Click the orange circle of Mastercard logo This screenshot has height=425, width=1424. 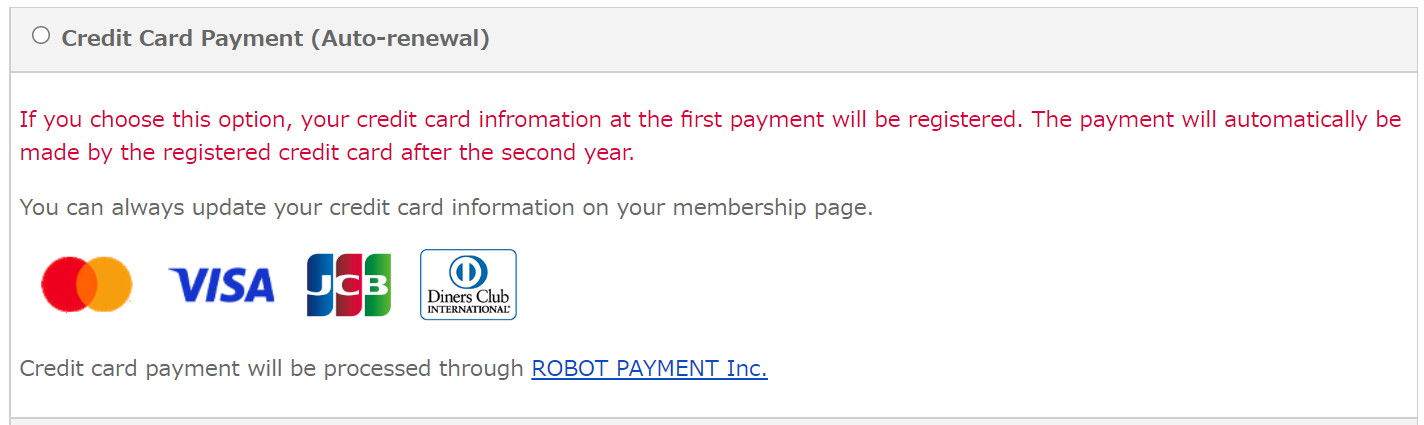pos(108,284)
